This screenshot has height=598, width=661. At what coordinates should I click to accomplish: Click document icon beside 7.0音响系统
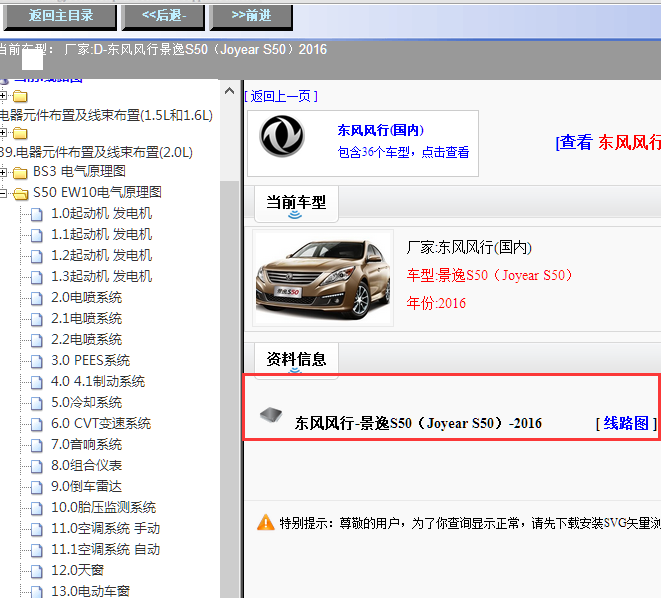37,445
